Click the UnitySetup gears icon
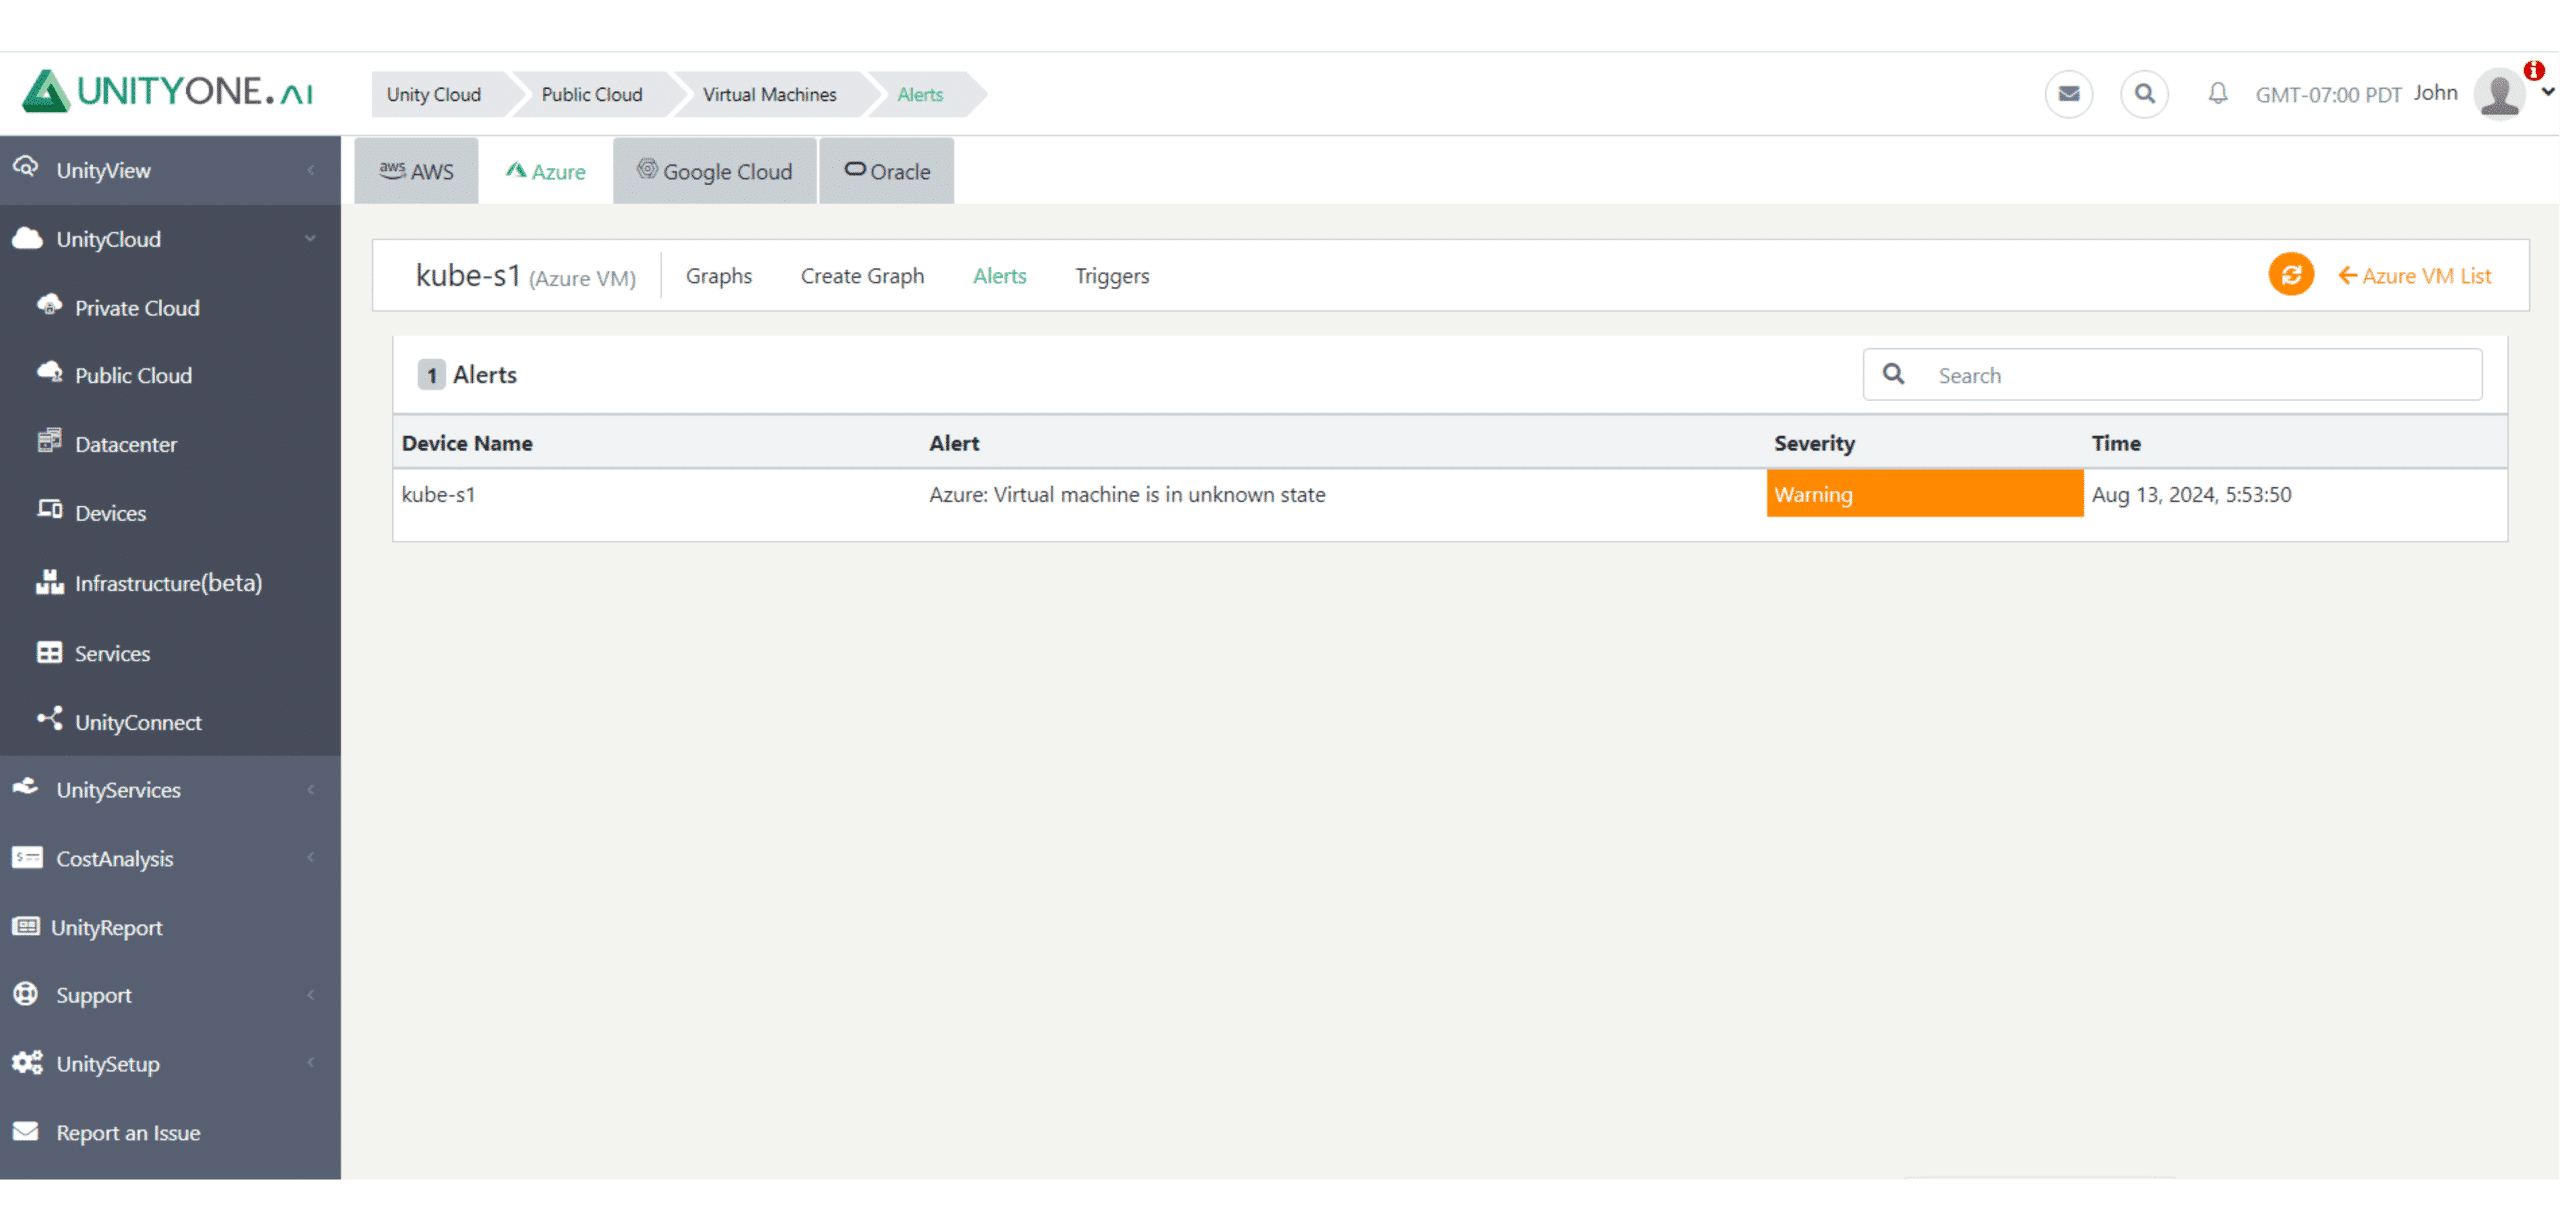 [x=27, y=1062]
